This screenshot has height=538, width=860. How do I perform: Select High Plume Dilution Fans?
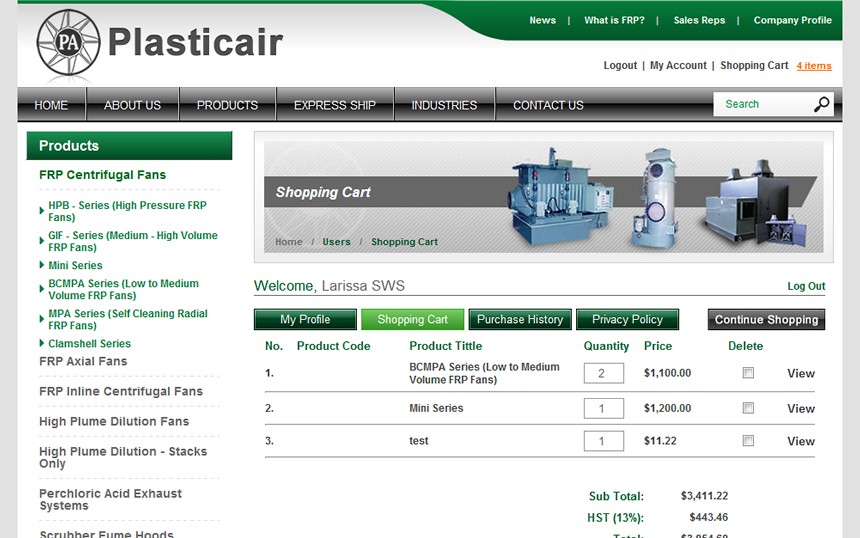(x=114, y=422)
